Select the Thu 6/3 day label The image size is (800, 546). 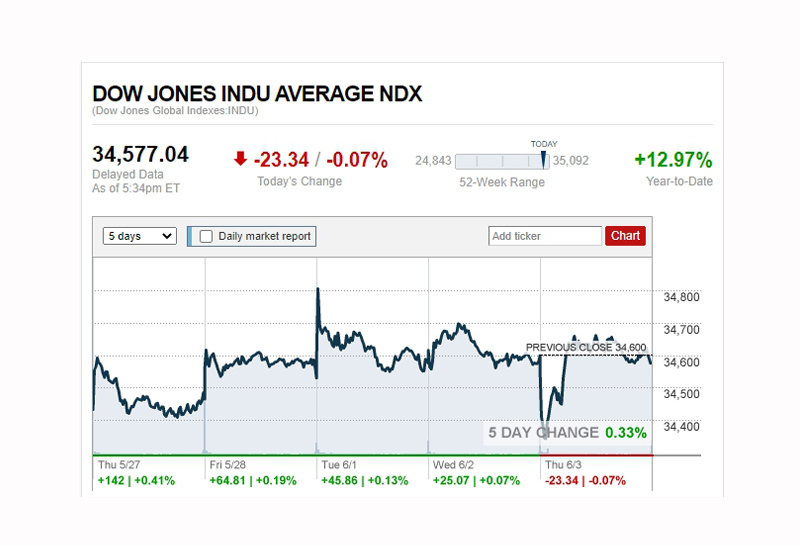pos(563,465)
